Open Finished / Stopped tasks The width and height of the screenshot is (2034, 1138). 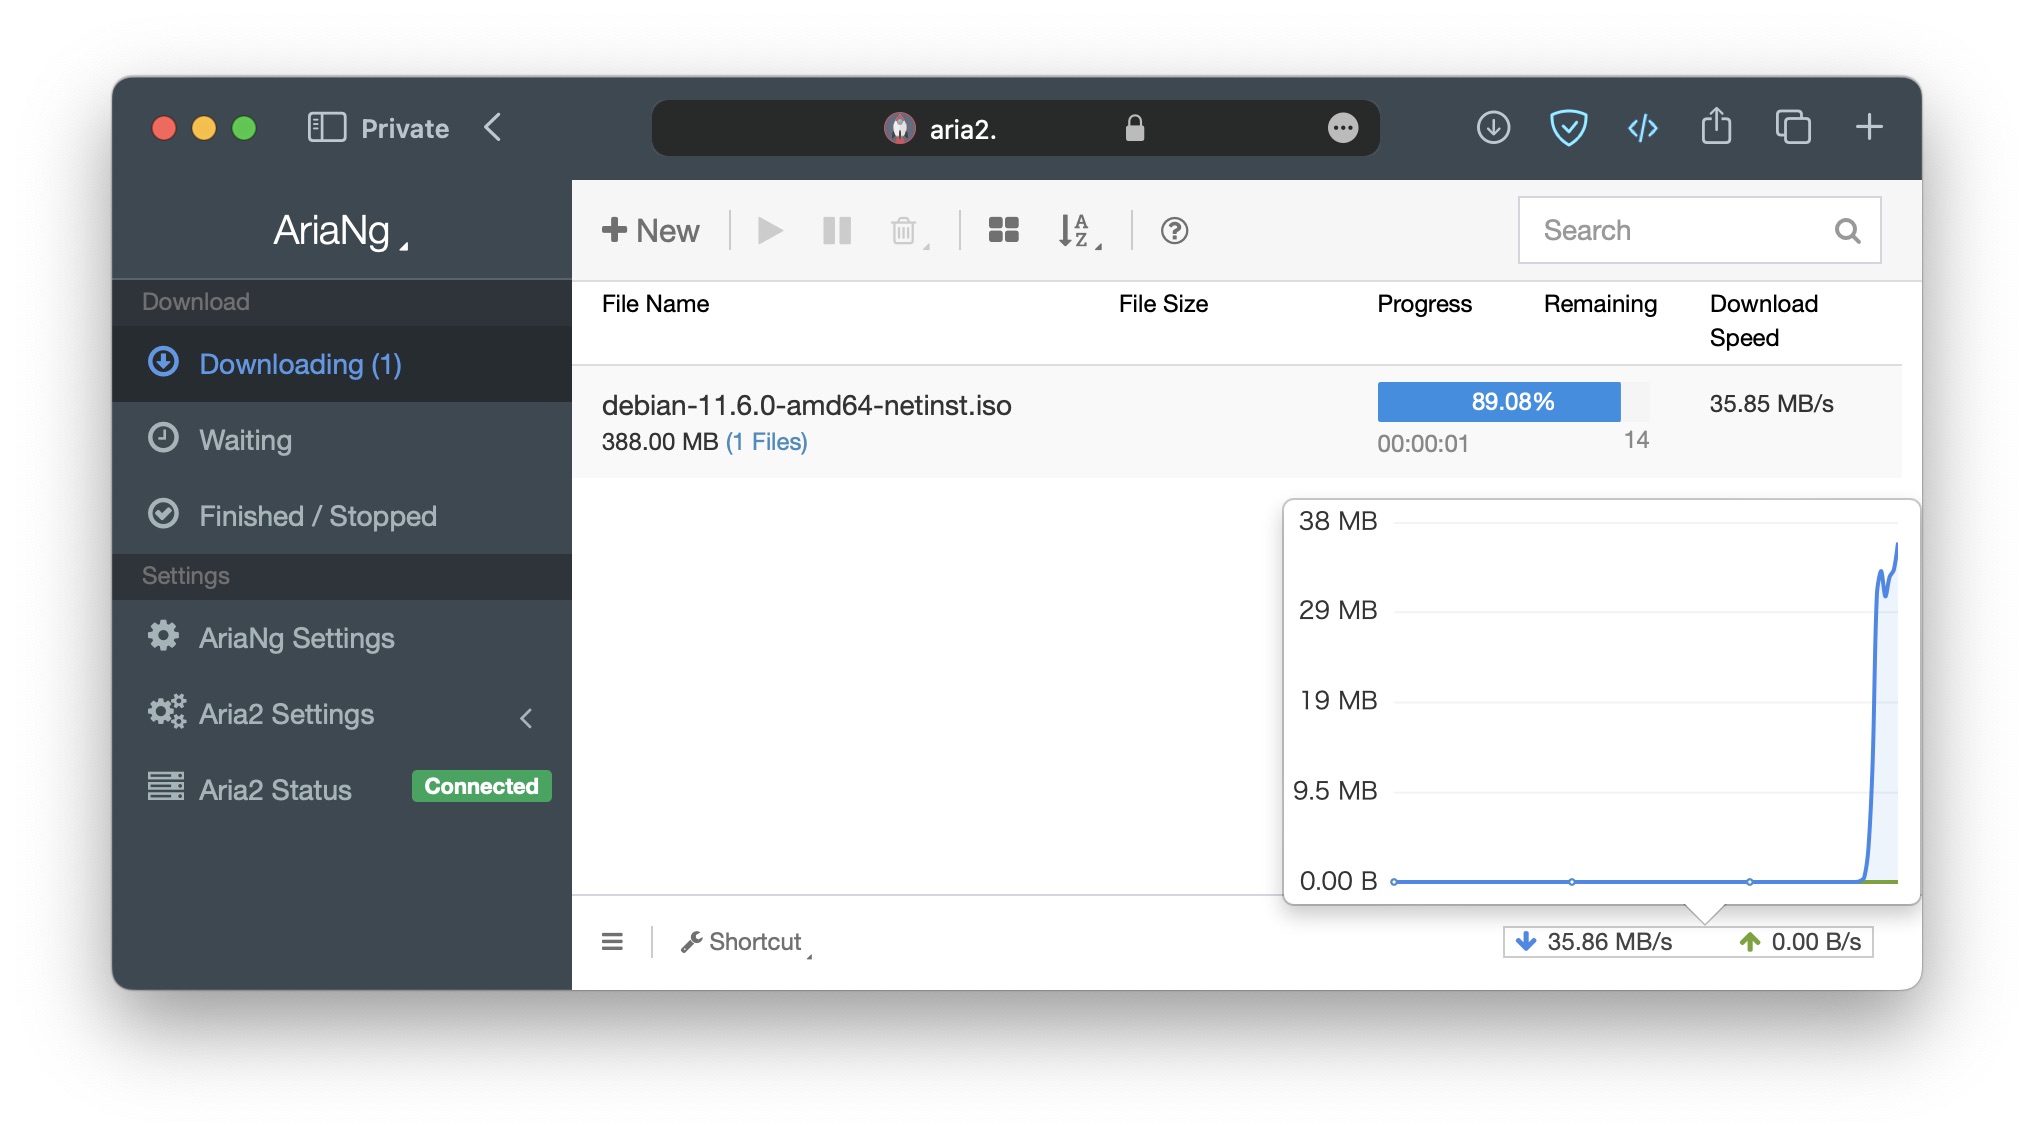pyautogui.click(x=317, y=516)
